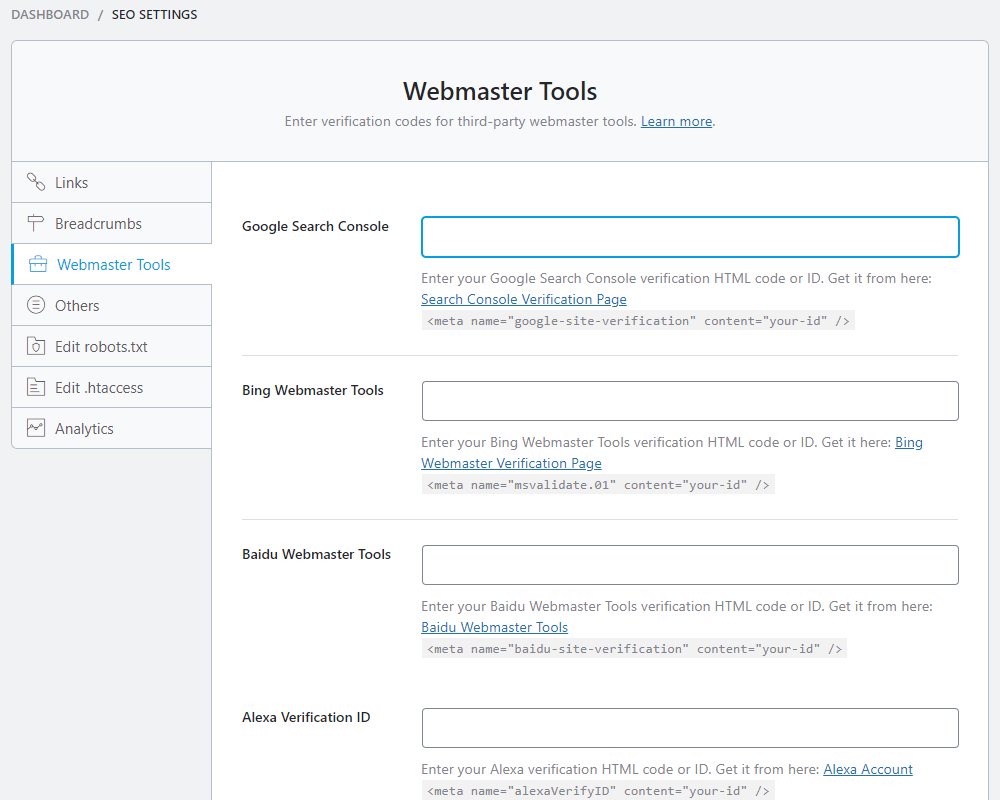Go to the Analytics tab
Image resolution: width=1000 pixels, height=800 pixels.
112,428
